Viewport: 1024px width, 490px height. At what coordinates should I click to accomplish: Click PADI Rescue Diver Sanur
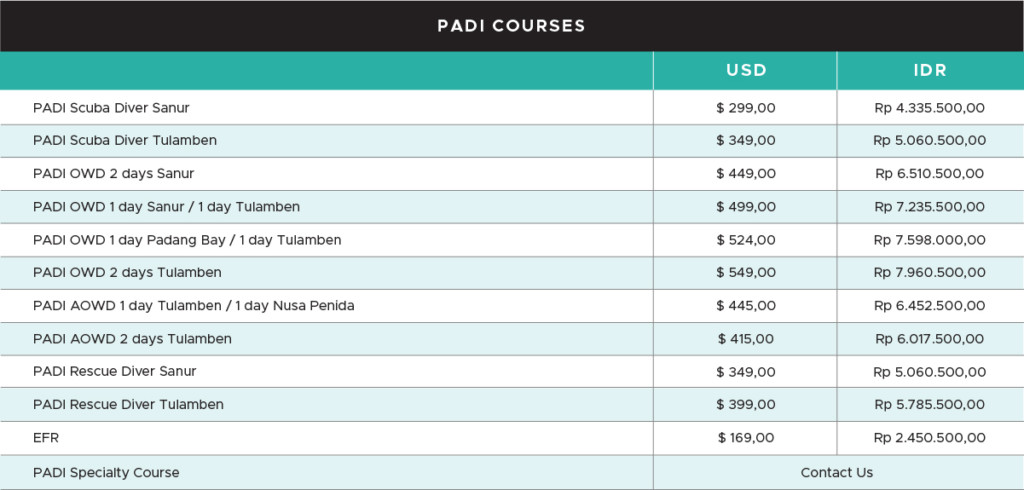click(x=114, y=371)
